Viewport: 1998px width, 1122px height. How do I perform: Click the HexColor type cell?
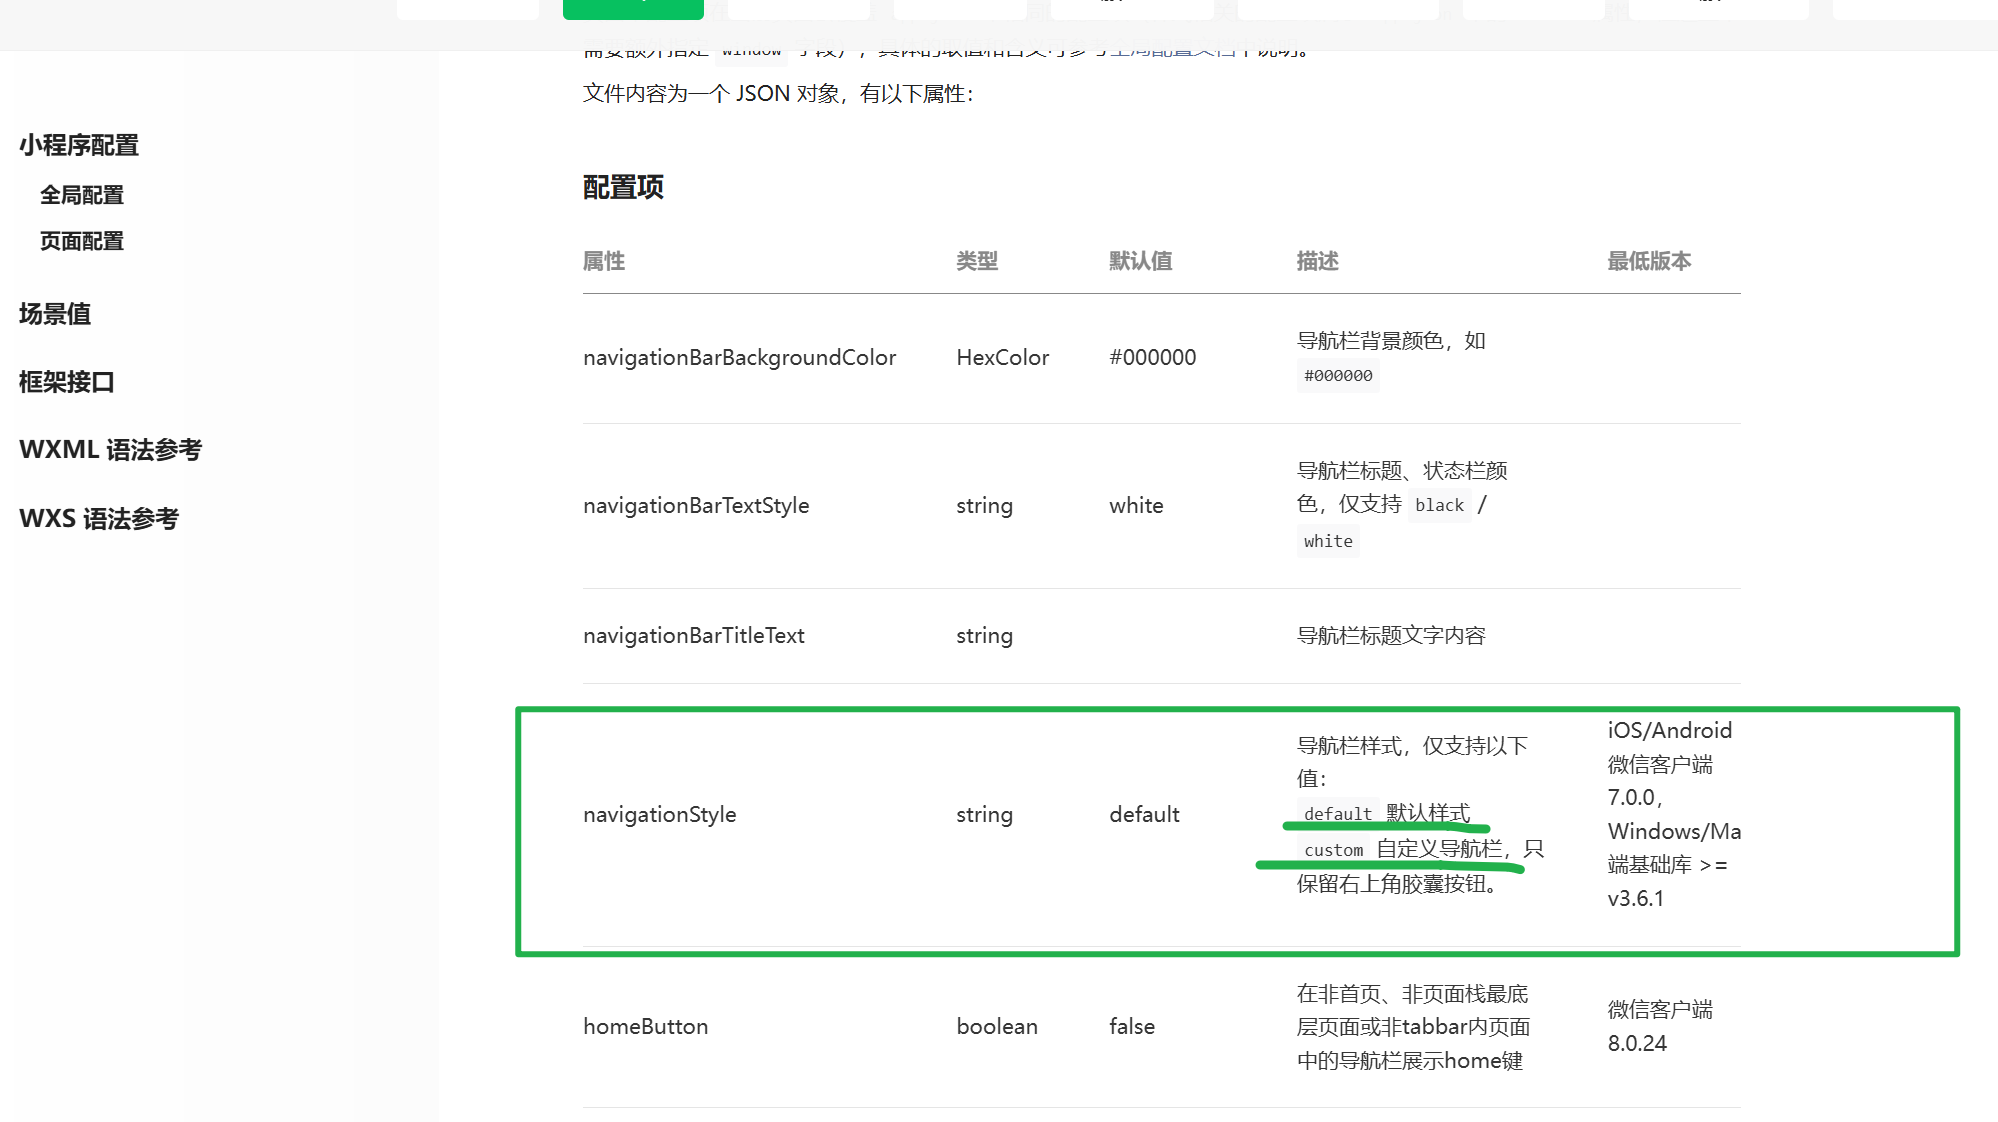click(x=1002, y=358)
